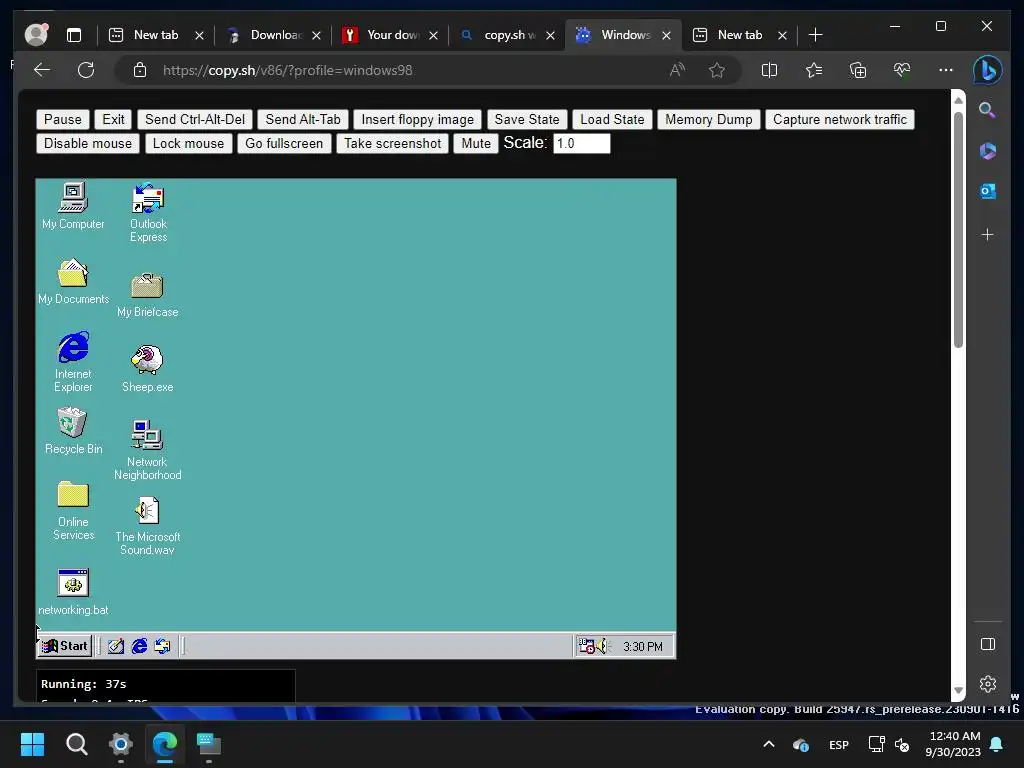Click the Windows 98 tray volume icon
1024x768 pixels.
click(x=601, y=646)
